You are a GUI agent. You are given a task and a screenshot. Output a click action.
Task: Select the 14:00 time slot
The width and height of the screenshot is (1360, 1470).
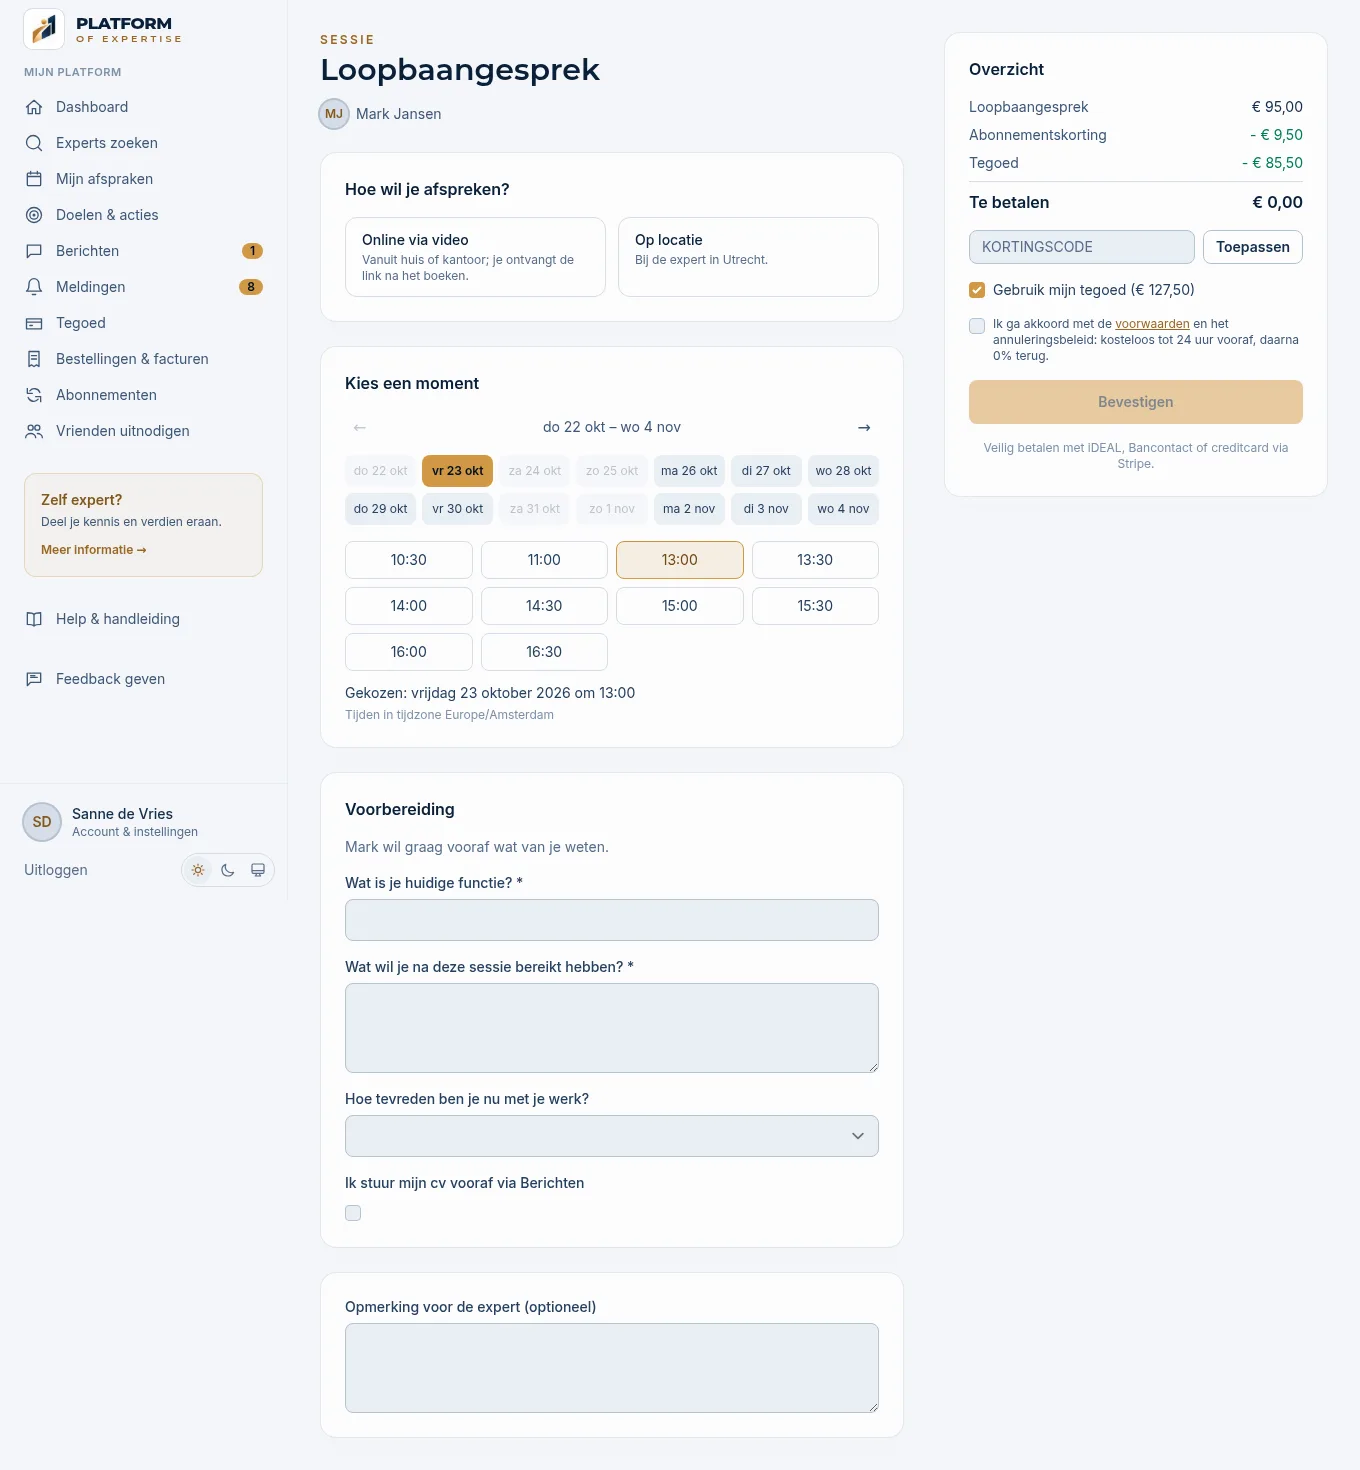coord(409,606)
